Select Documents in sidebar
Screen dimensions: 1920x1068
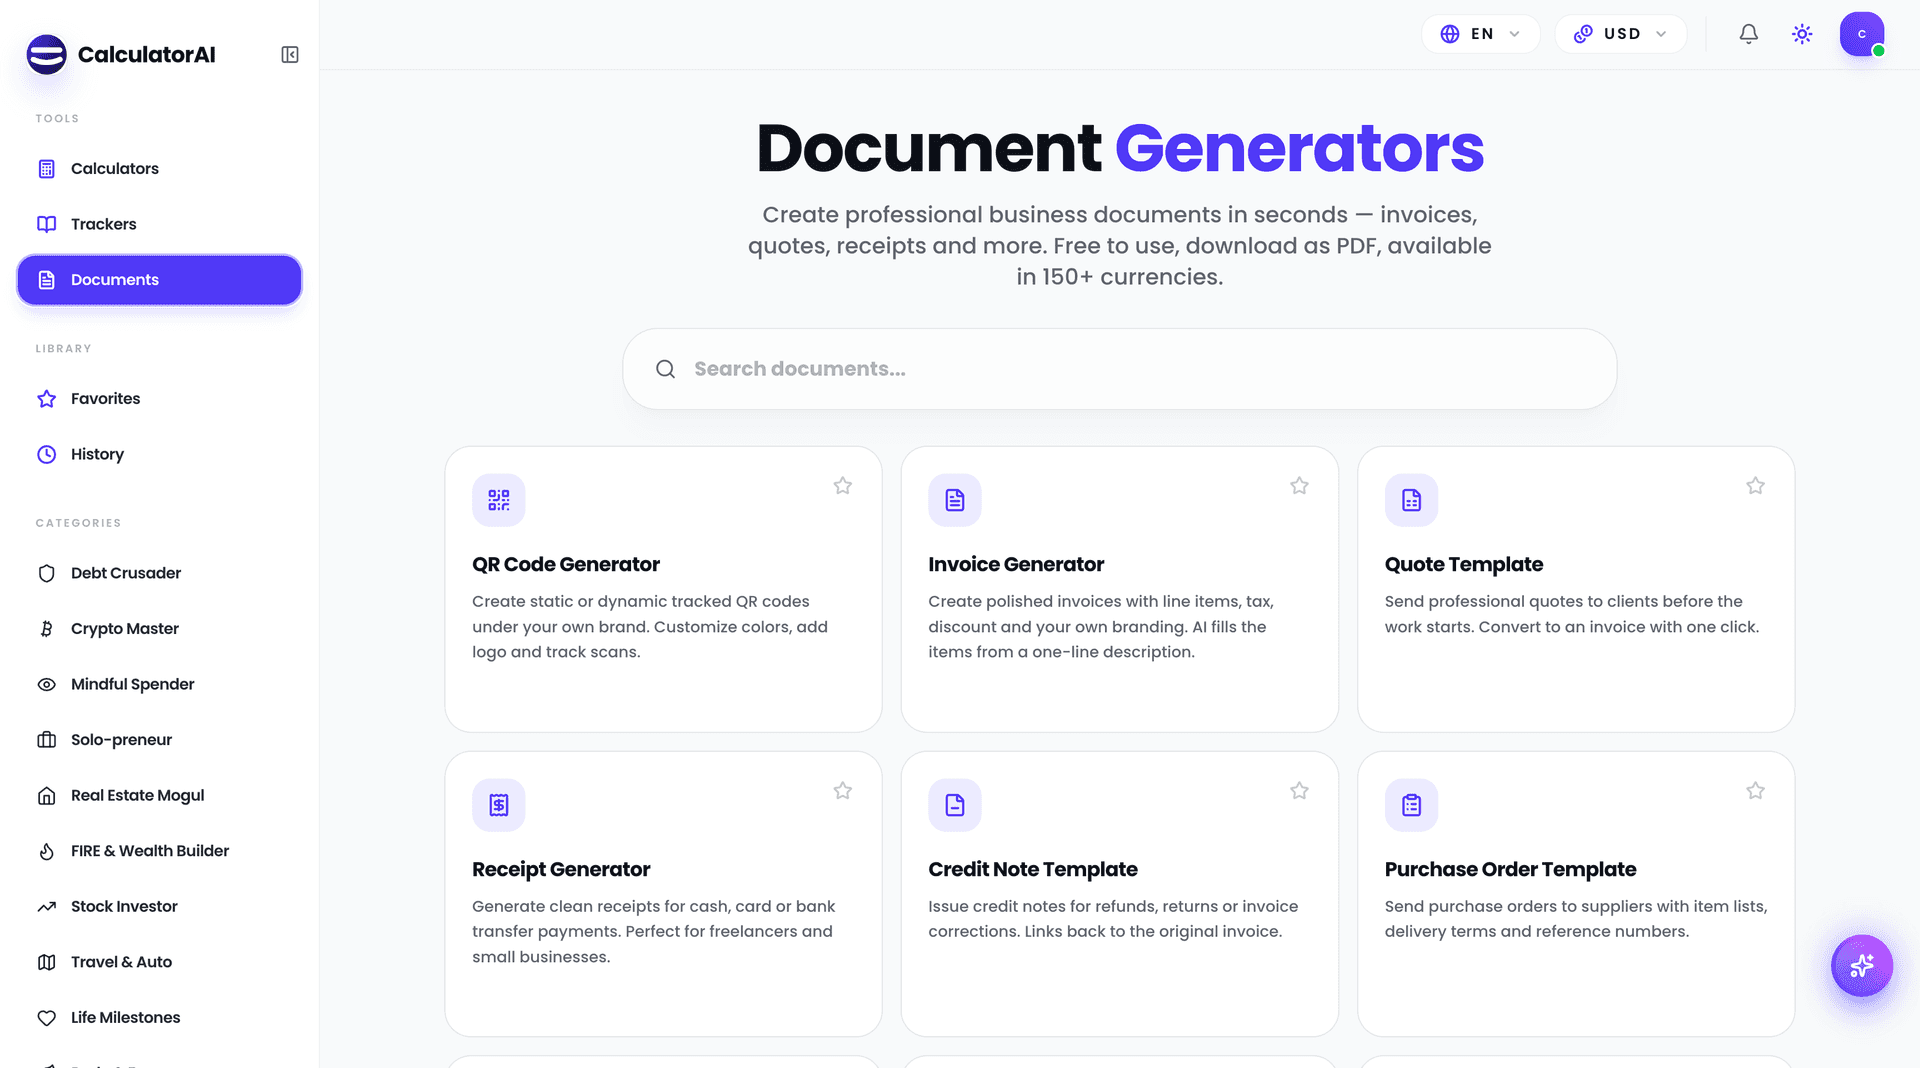[x=159, y=280]
